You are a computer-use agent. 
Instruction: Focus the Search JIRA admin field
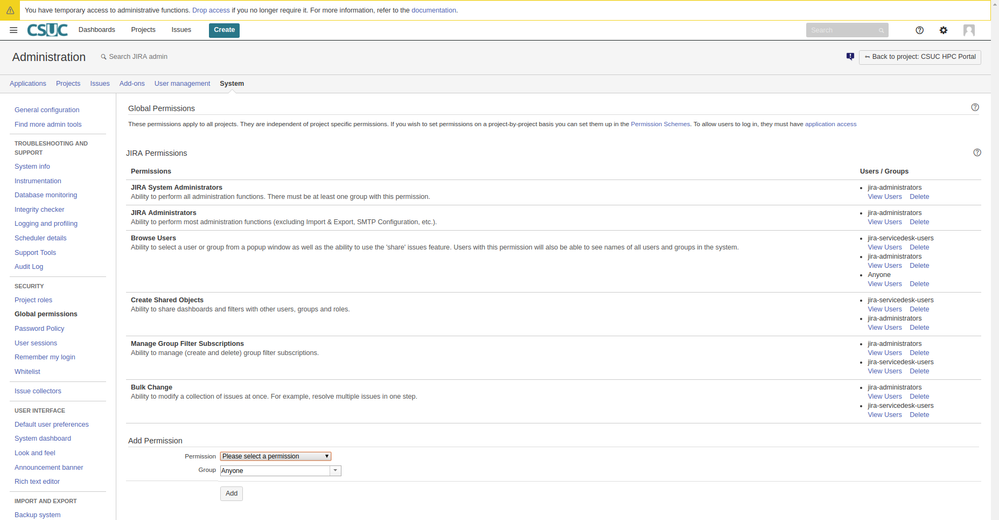pyautogui.click(x=138, y=57)
